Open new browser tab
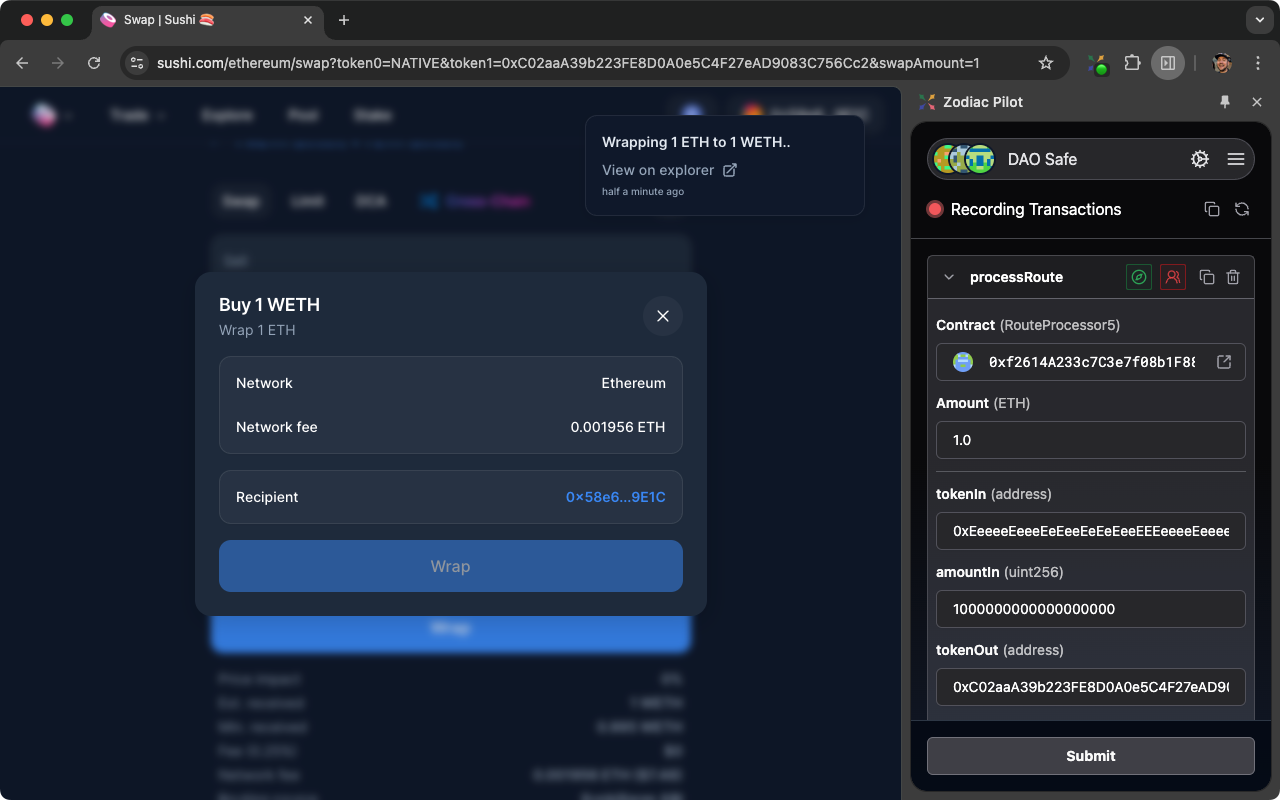1280x800 pixels. point(344,20)
